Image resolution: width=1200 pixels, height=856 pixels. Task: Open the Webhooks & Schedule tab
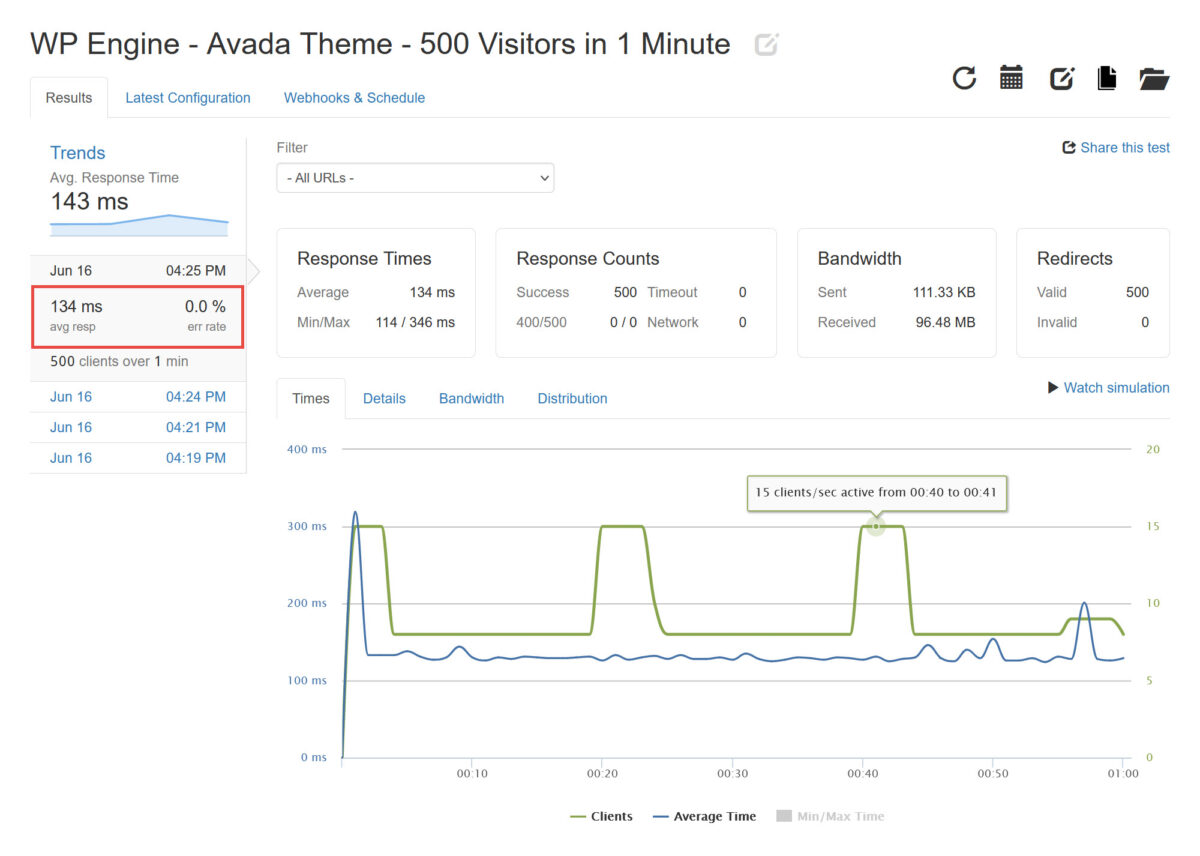pyautogui.click(x=354, y=98)
